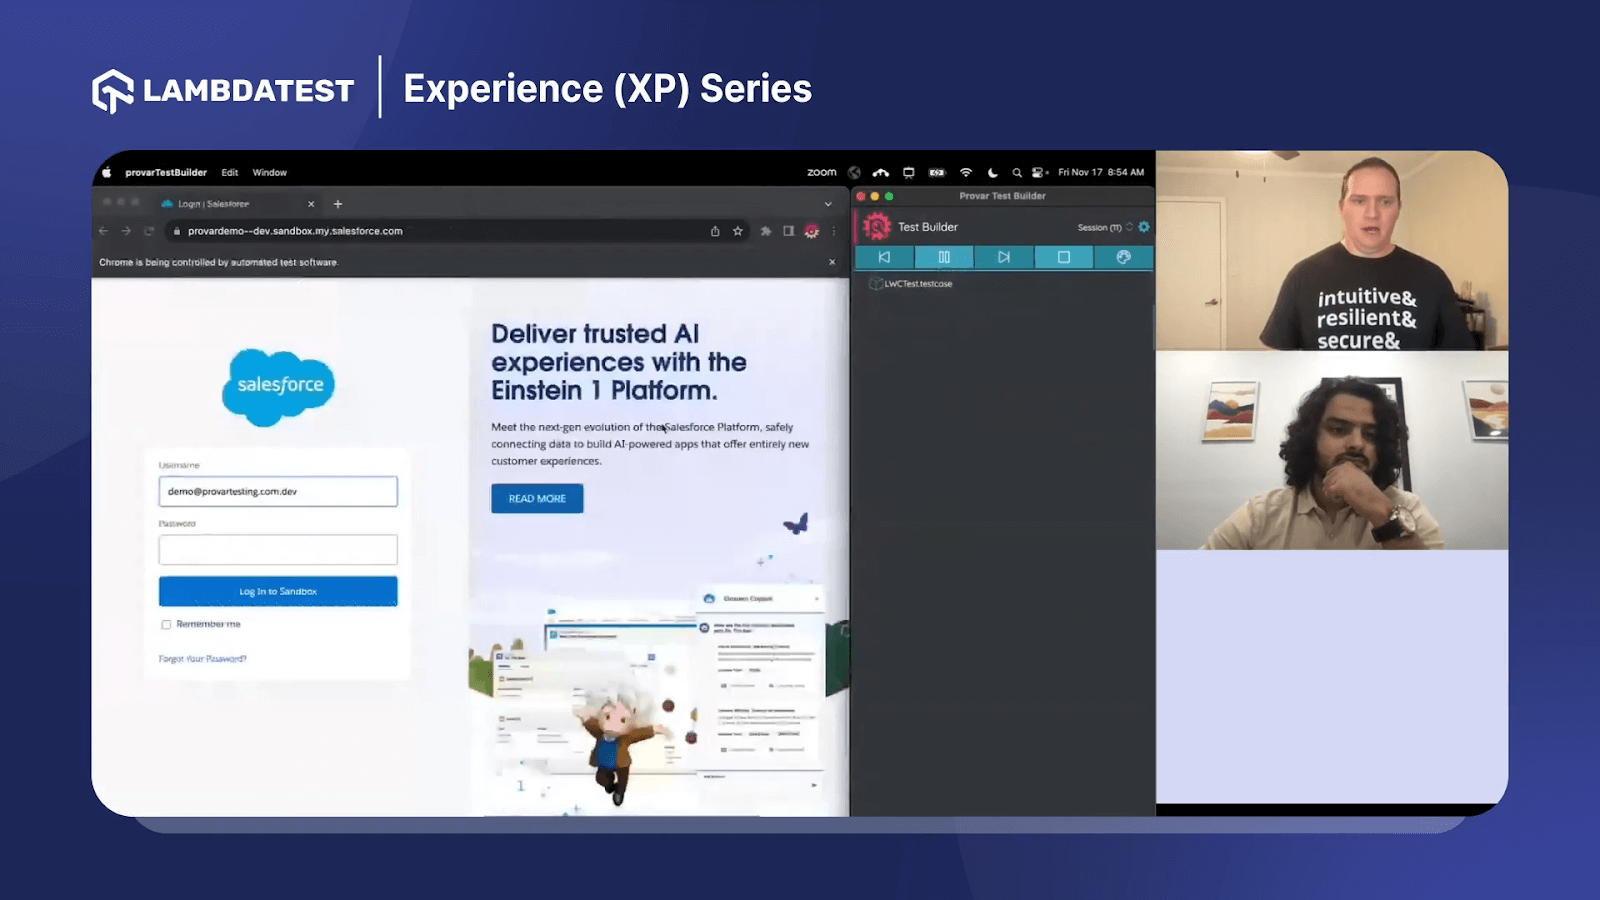
Task: Open the Chrome extensions puzzle icon
Action: pos(765,231)
